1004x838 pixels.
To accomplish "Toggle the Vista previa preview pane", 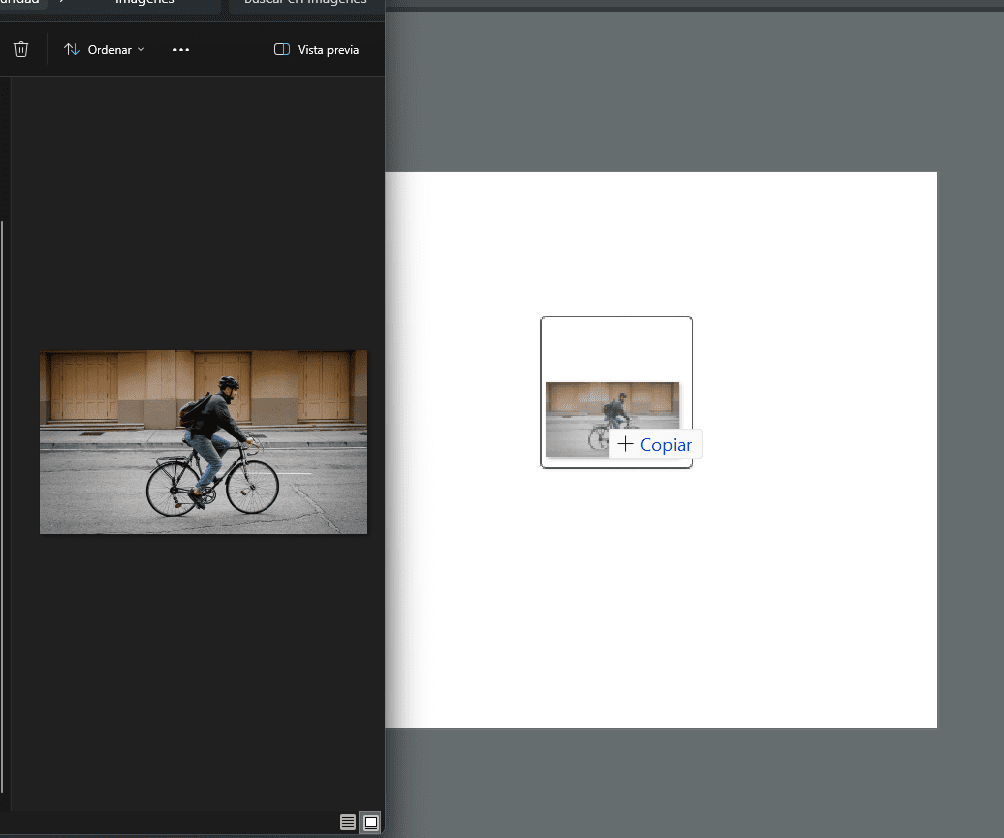I will pyautogui.click(x=328, y=49).
